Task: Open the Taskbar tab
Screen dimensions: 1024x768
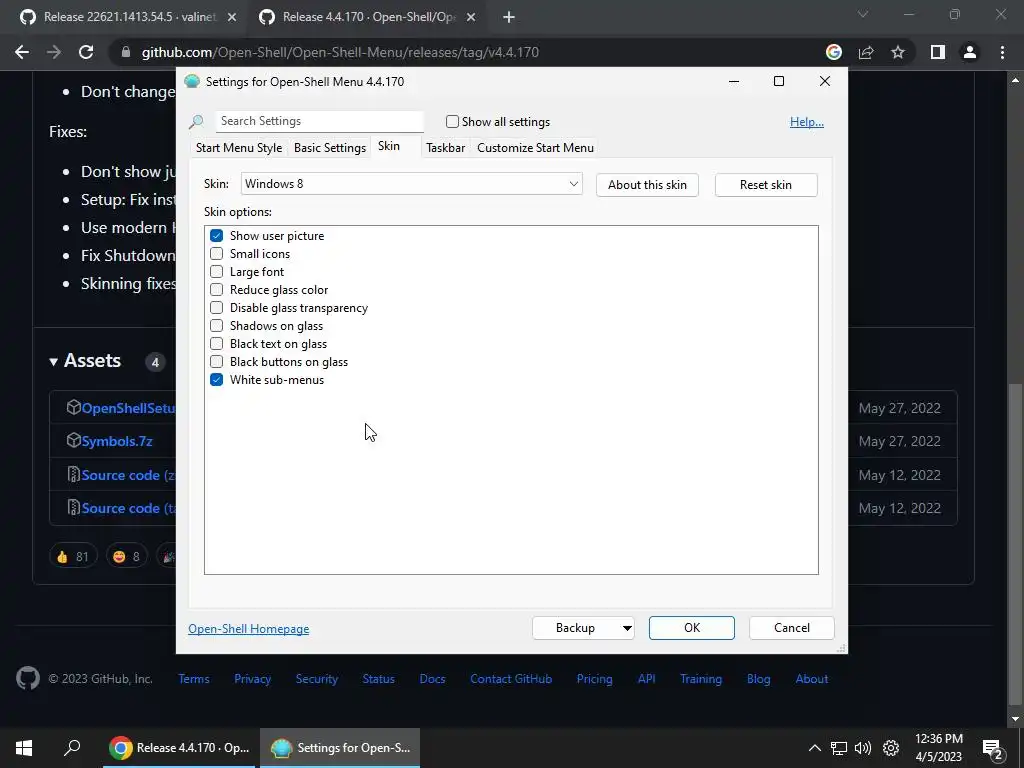Action: point(445,148)
